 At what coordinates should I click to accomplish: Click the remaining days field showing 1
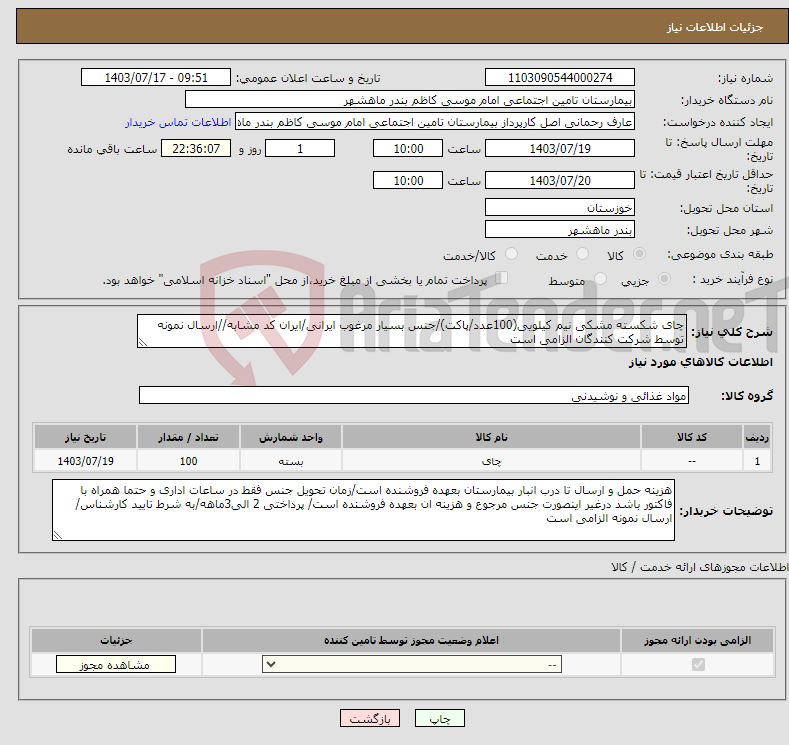[x=300, y=148]
